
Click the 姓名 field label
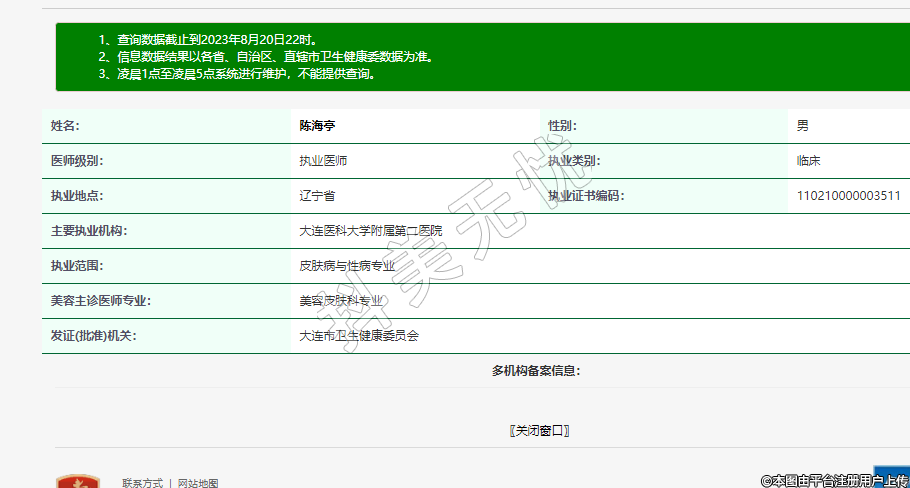(x=65, y=126)
